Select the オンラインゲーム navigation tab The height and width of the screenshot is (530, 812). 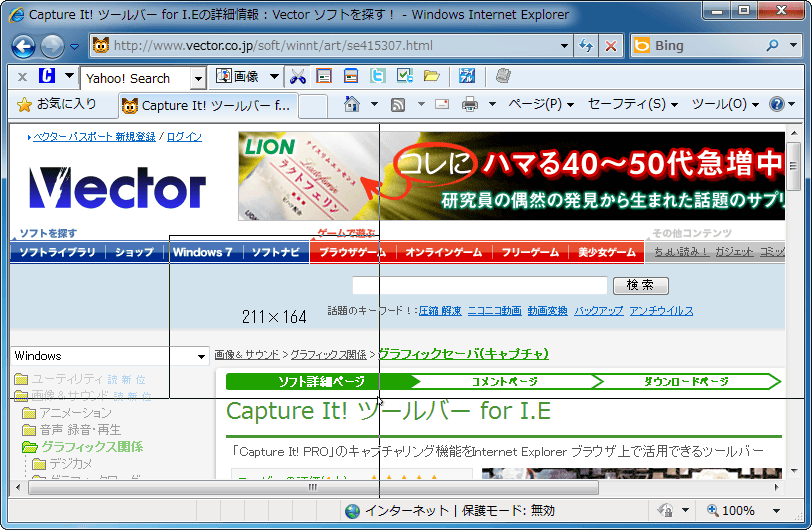coord(443,252)
